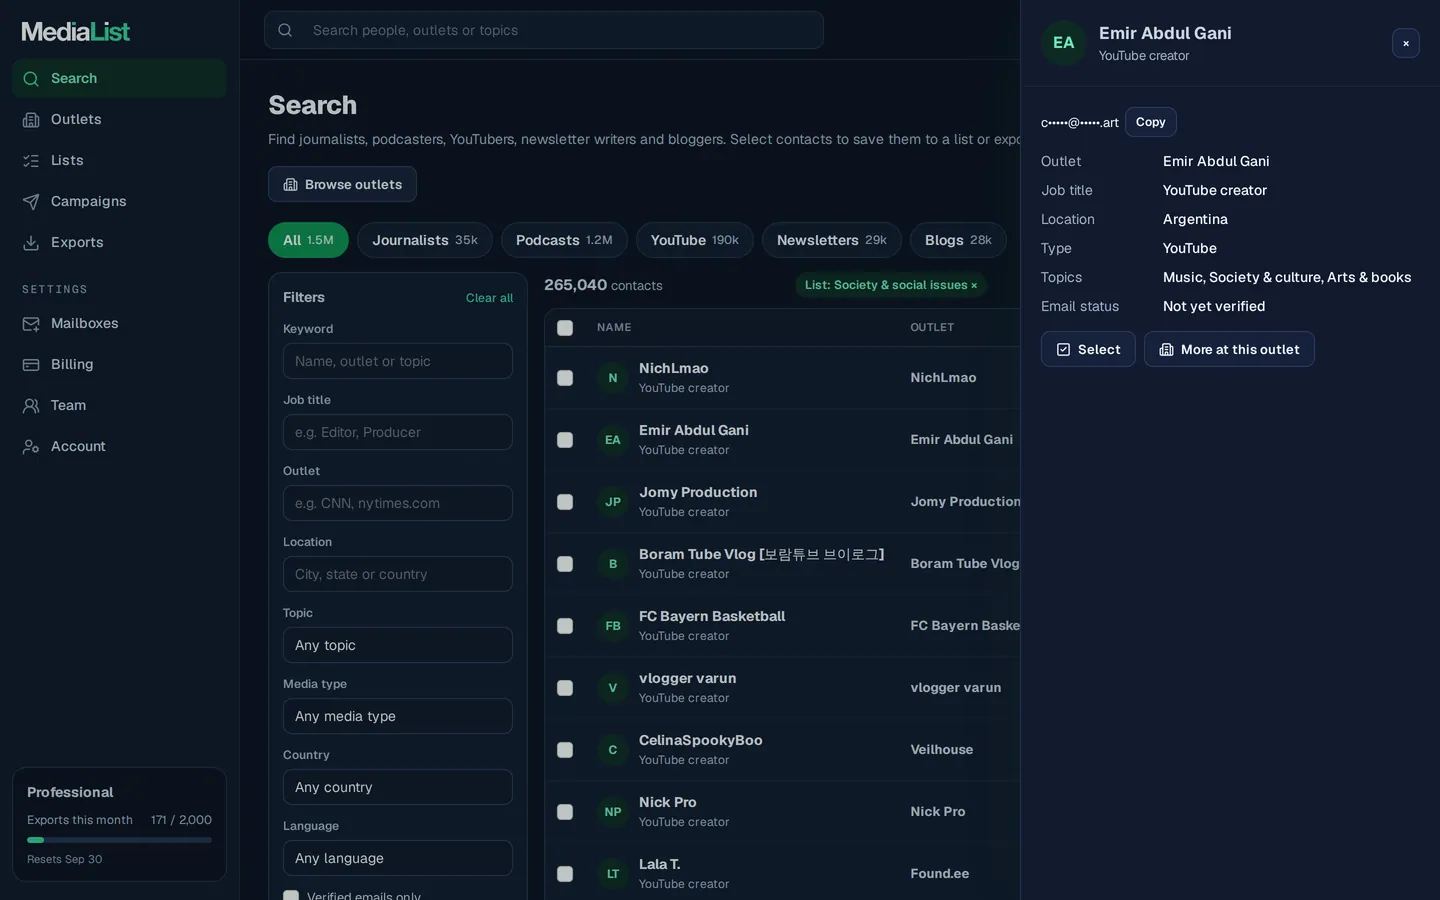Open the Any language dropdown
The image size is (1440, 900).
pos(398,858)
